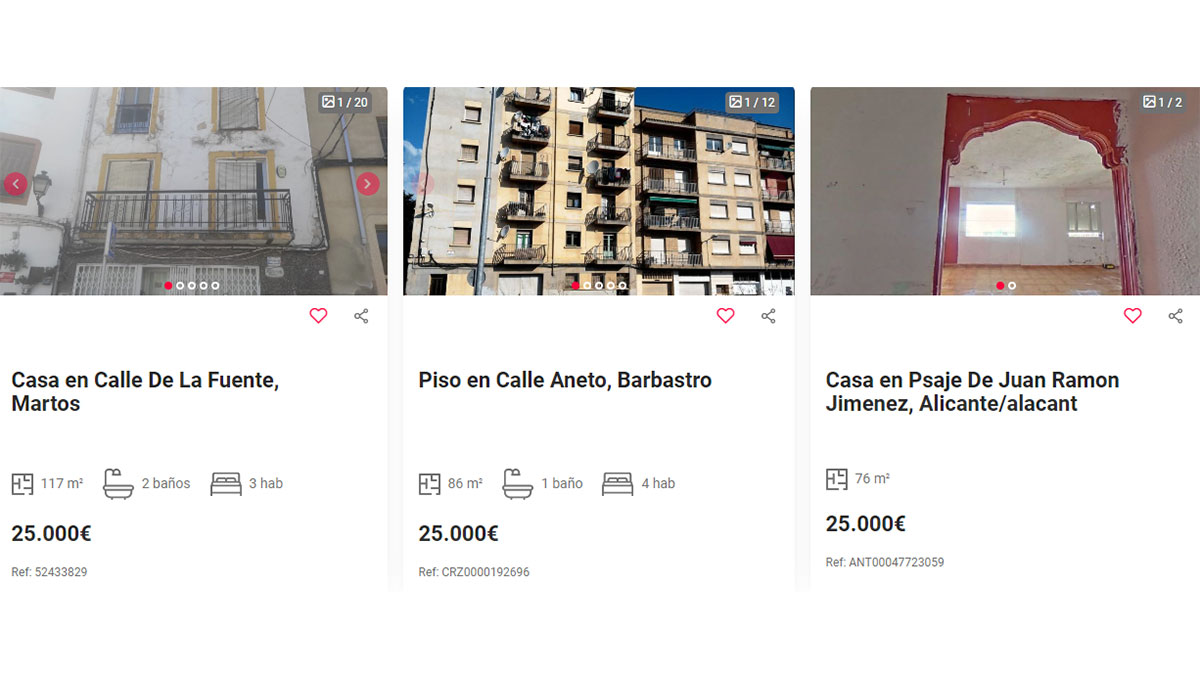Select the third carousel dot on the Barbastro photos
The width and height of the screenshot is (1200, 675).
[599, 285]
